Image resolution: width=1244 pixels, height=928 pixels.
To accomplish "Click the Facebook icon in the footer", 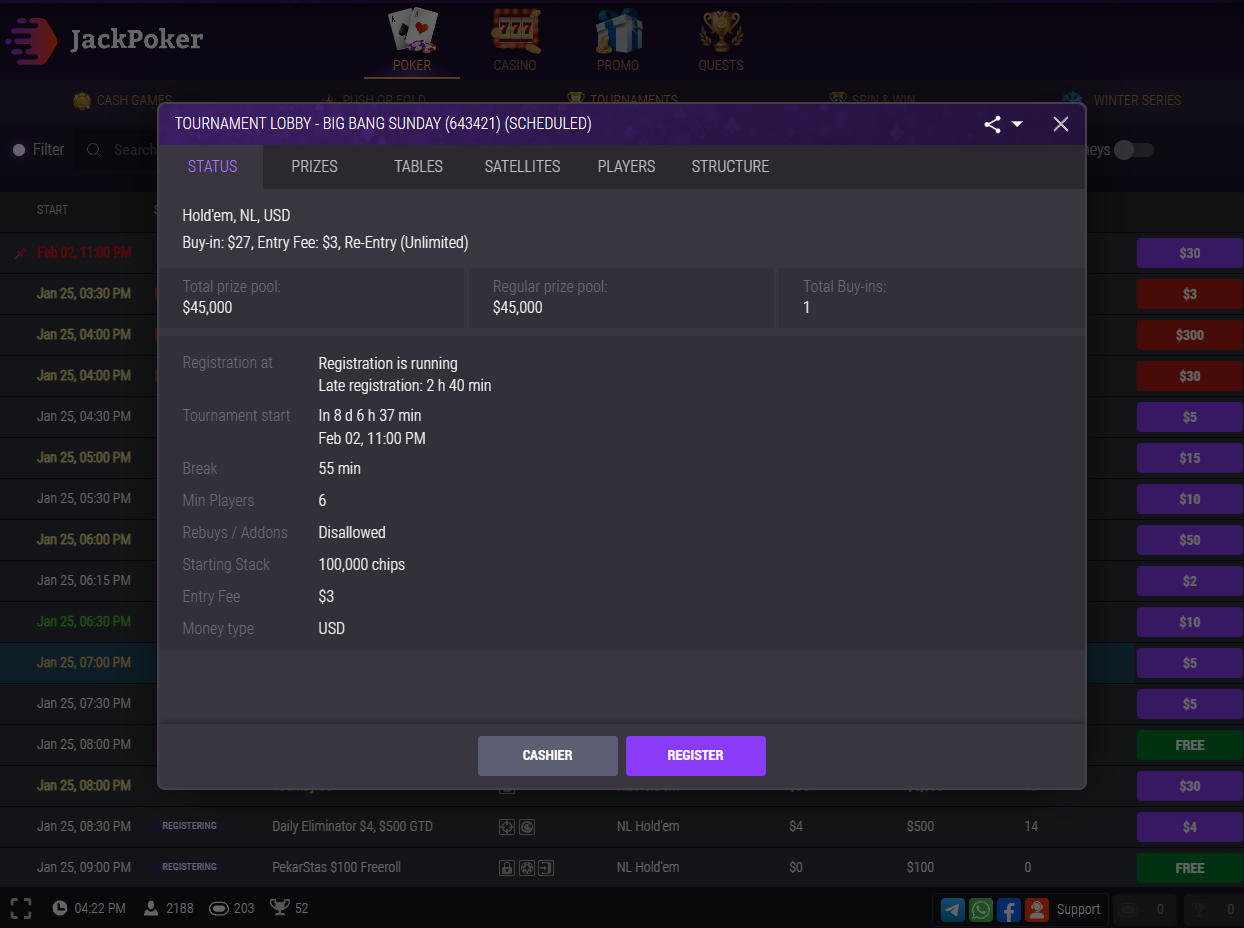I will [x=1009, y=909].
